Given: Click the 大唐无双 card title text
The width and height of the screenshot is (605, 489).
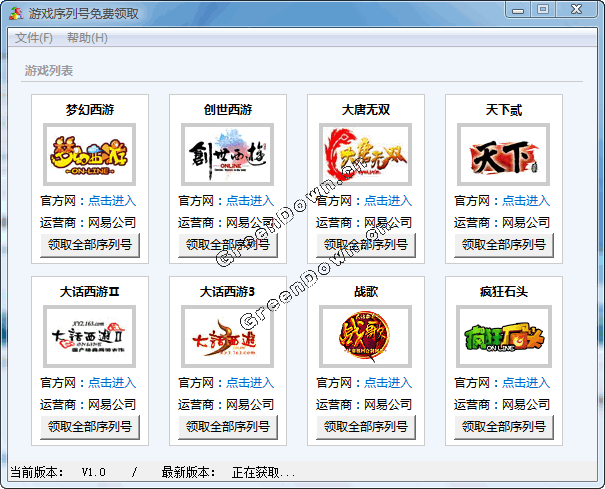Looking at the screenshot, I should 366,110.
